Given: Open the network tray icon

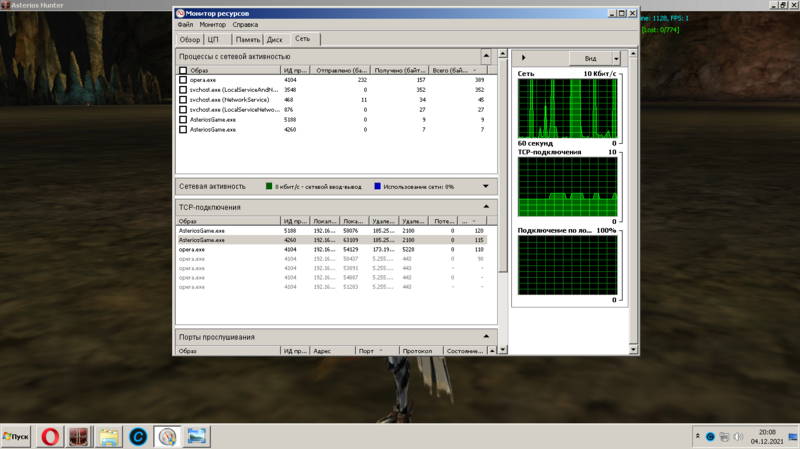Looking at the screenshot, I should 724,437.
